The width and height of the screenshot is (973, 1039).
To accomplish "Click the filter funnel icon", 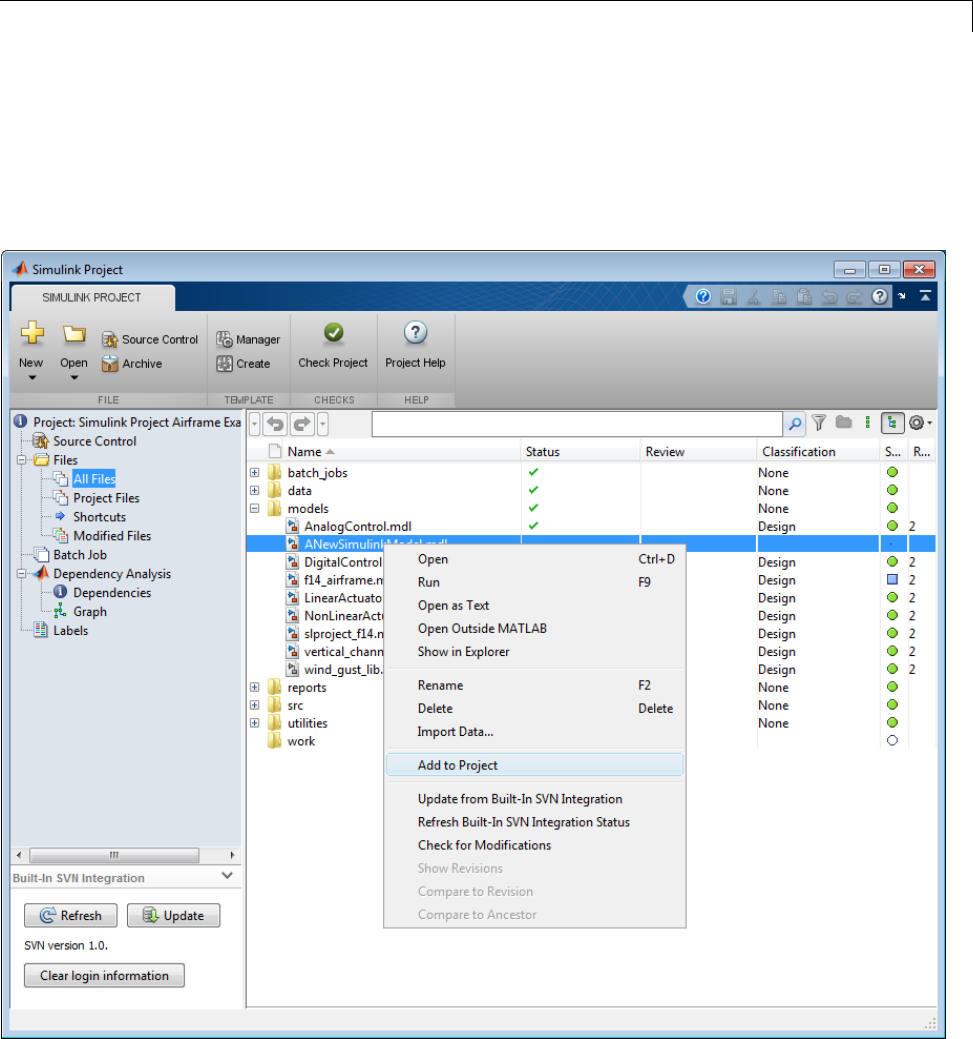I will 819,423.
